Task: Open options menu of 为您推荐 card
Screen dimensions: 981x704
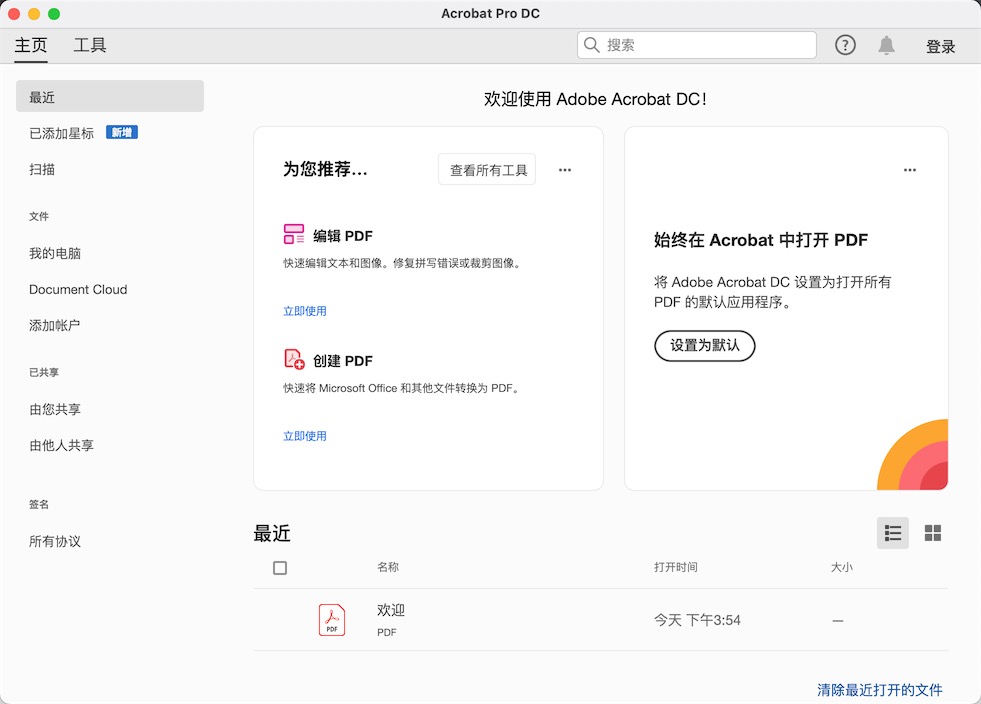Action: coord(565,170)
